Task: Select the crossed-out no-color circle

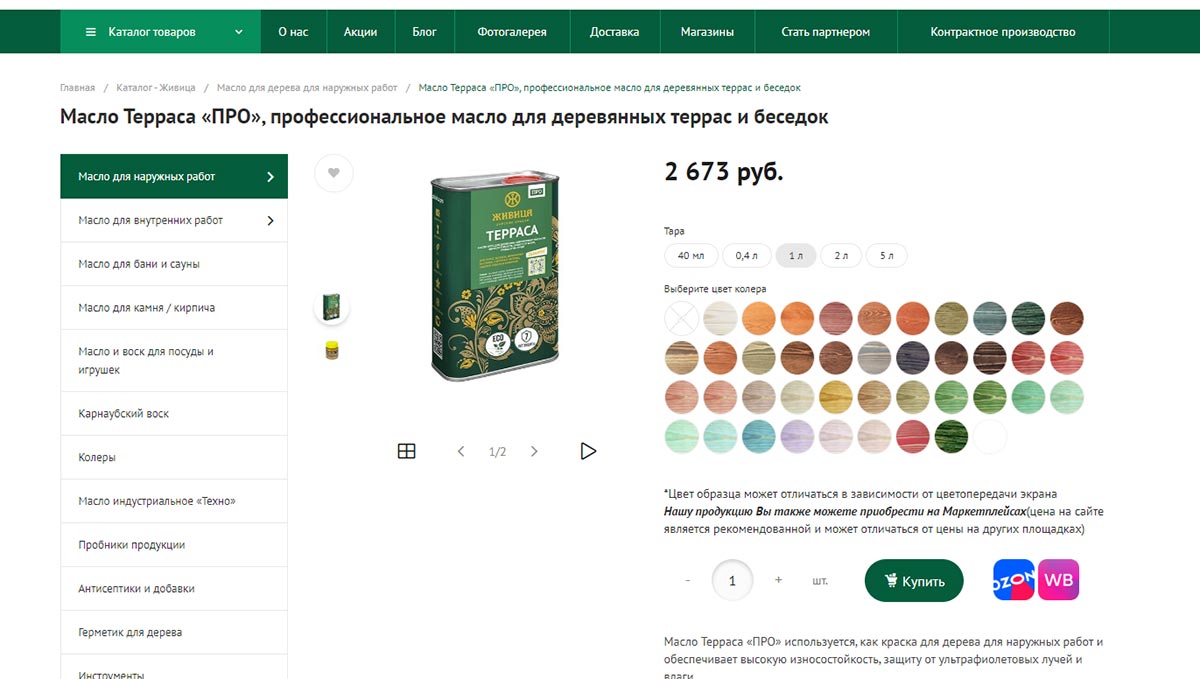Action: pos(682,318)
